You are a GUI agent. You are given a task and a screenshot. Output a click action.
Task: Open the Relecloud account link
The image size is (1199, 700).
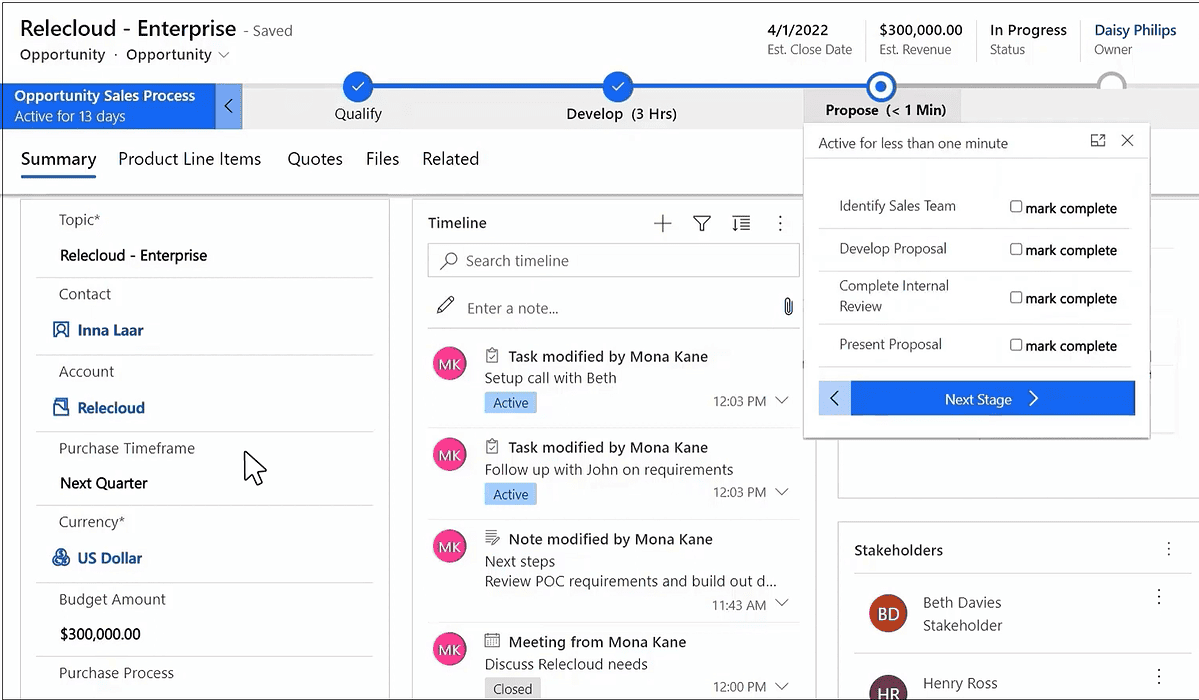(111, 408)
